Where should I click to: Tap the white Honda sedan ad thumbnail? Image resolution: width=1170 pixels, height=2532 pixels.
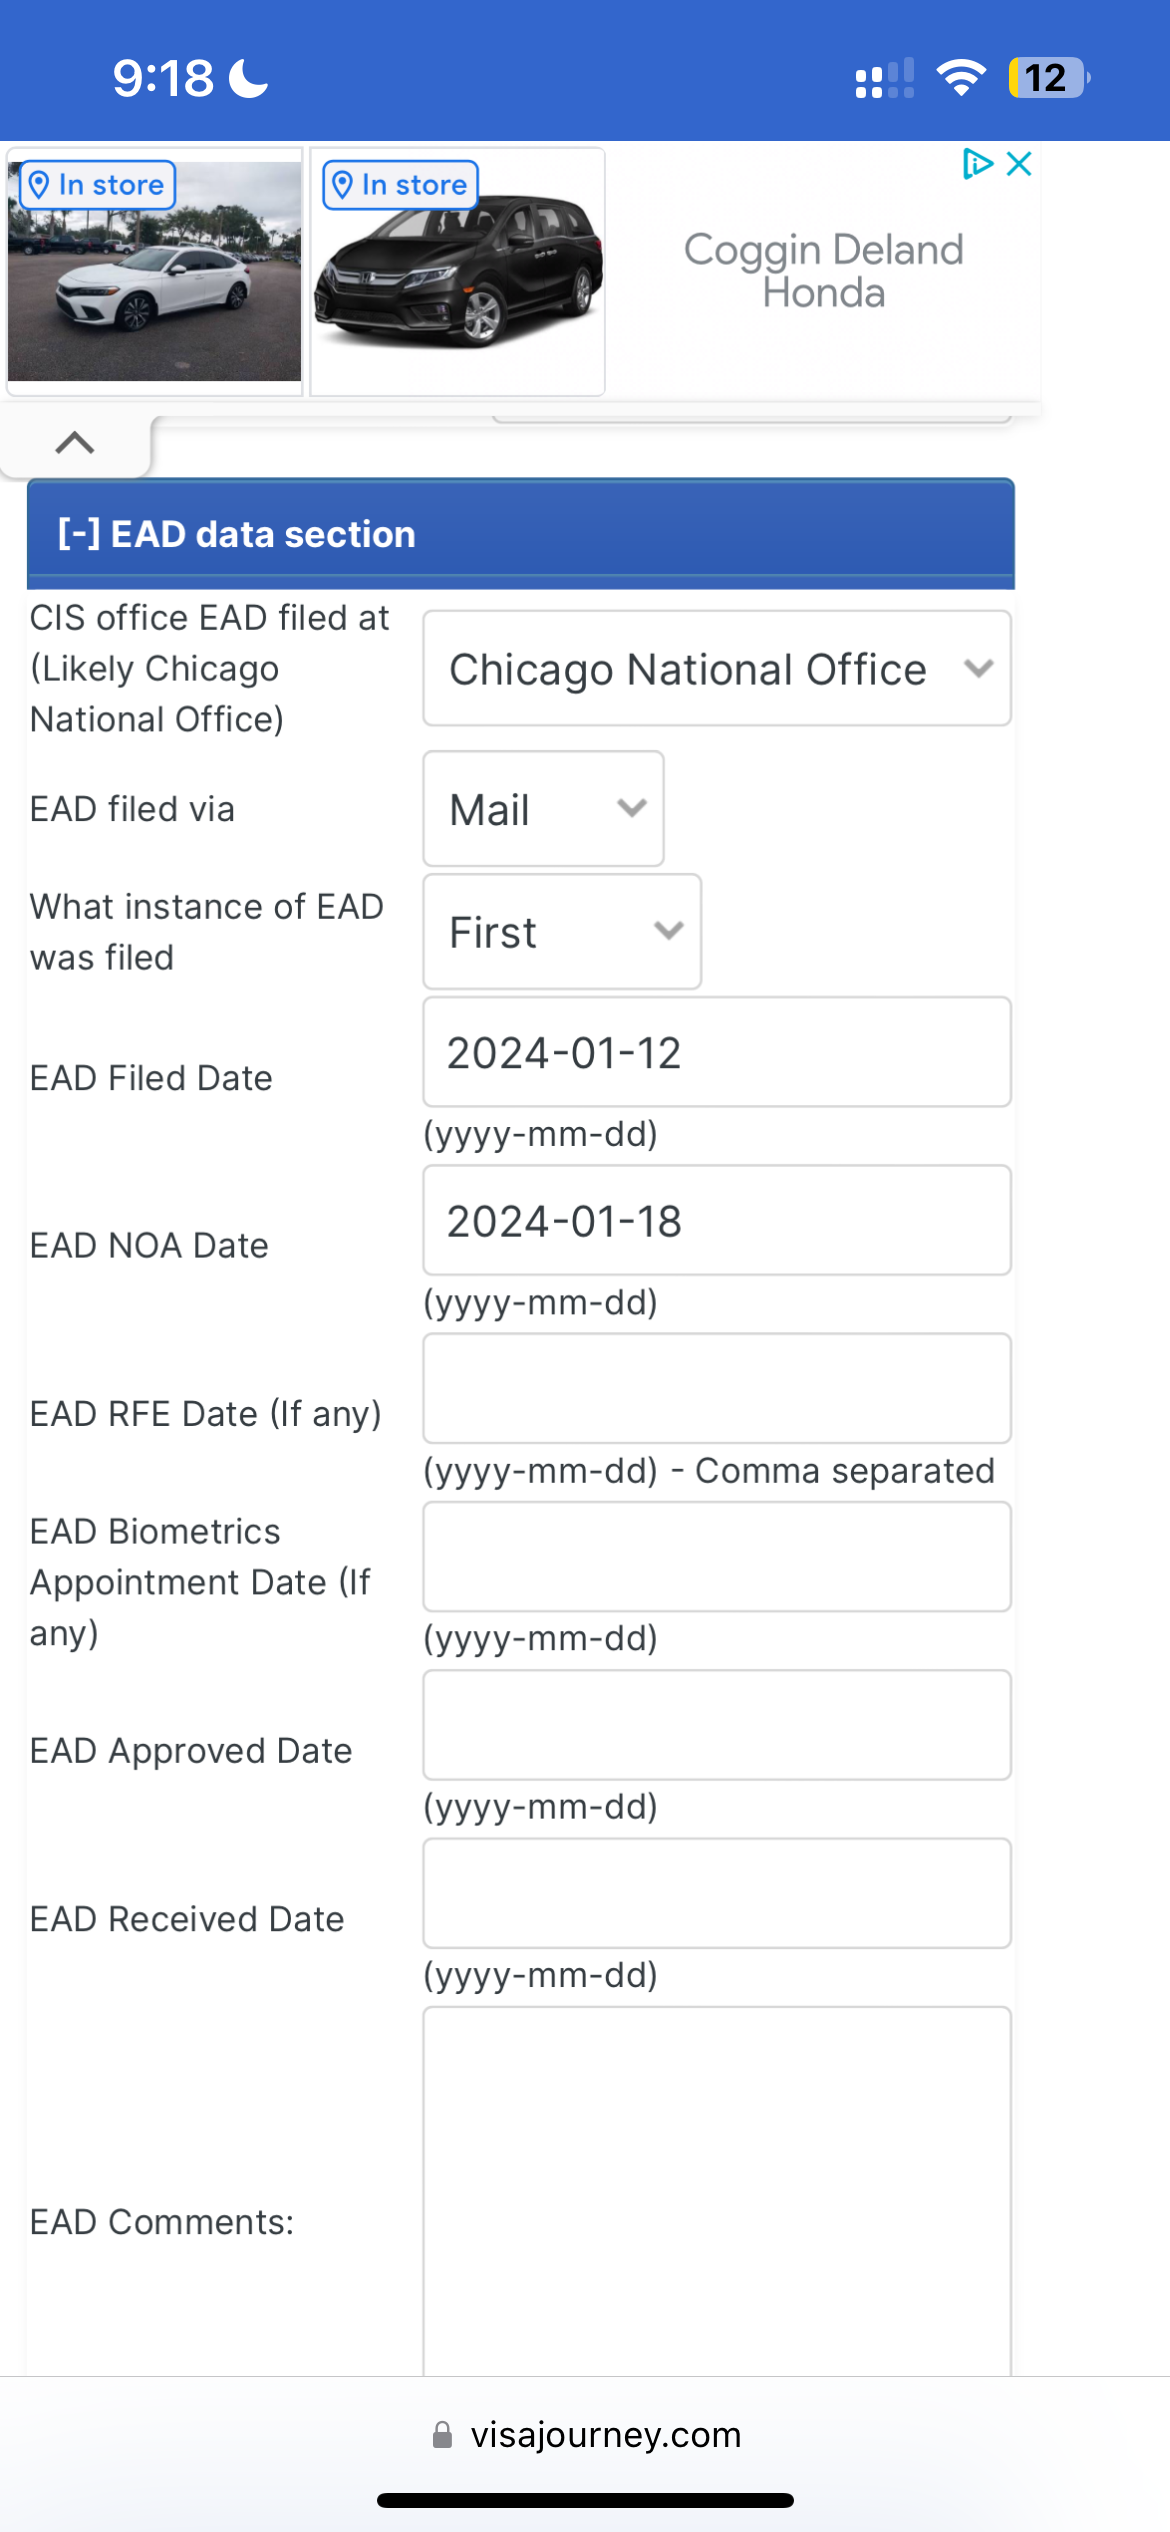[x=155, y=271]
